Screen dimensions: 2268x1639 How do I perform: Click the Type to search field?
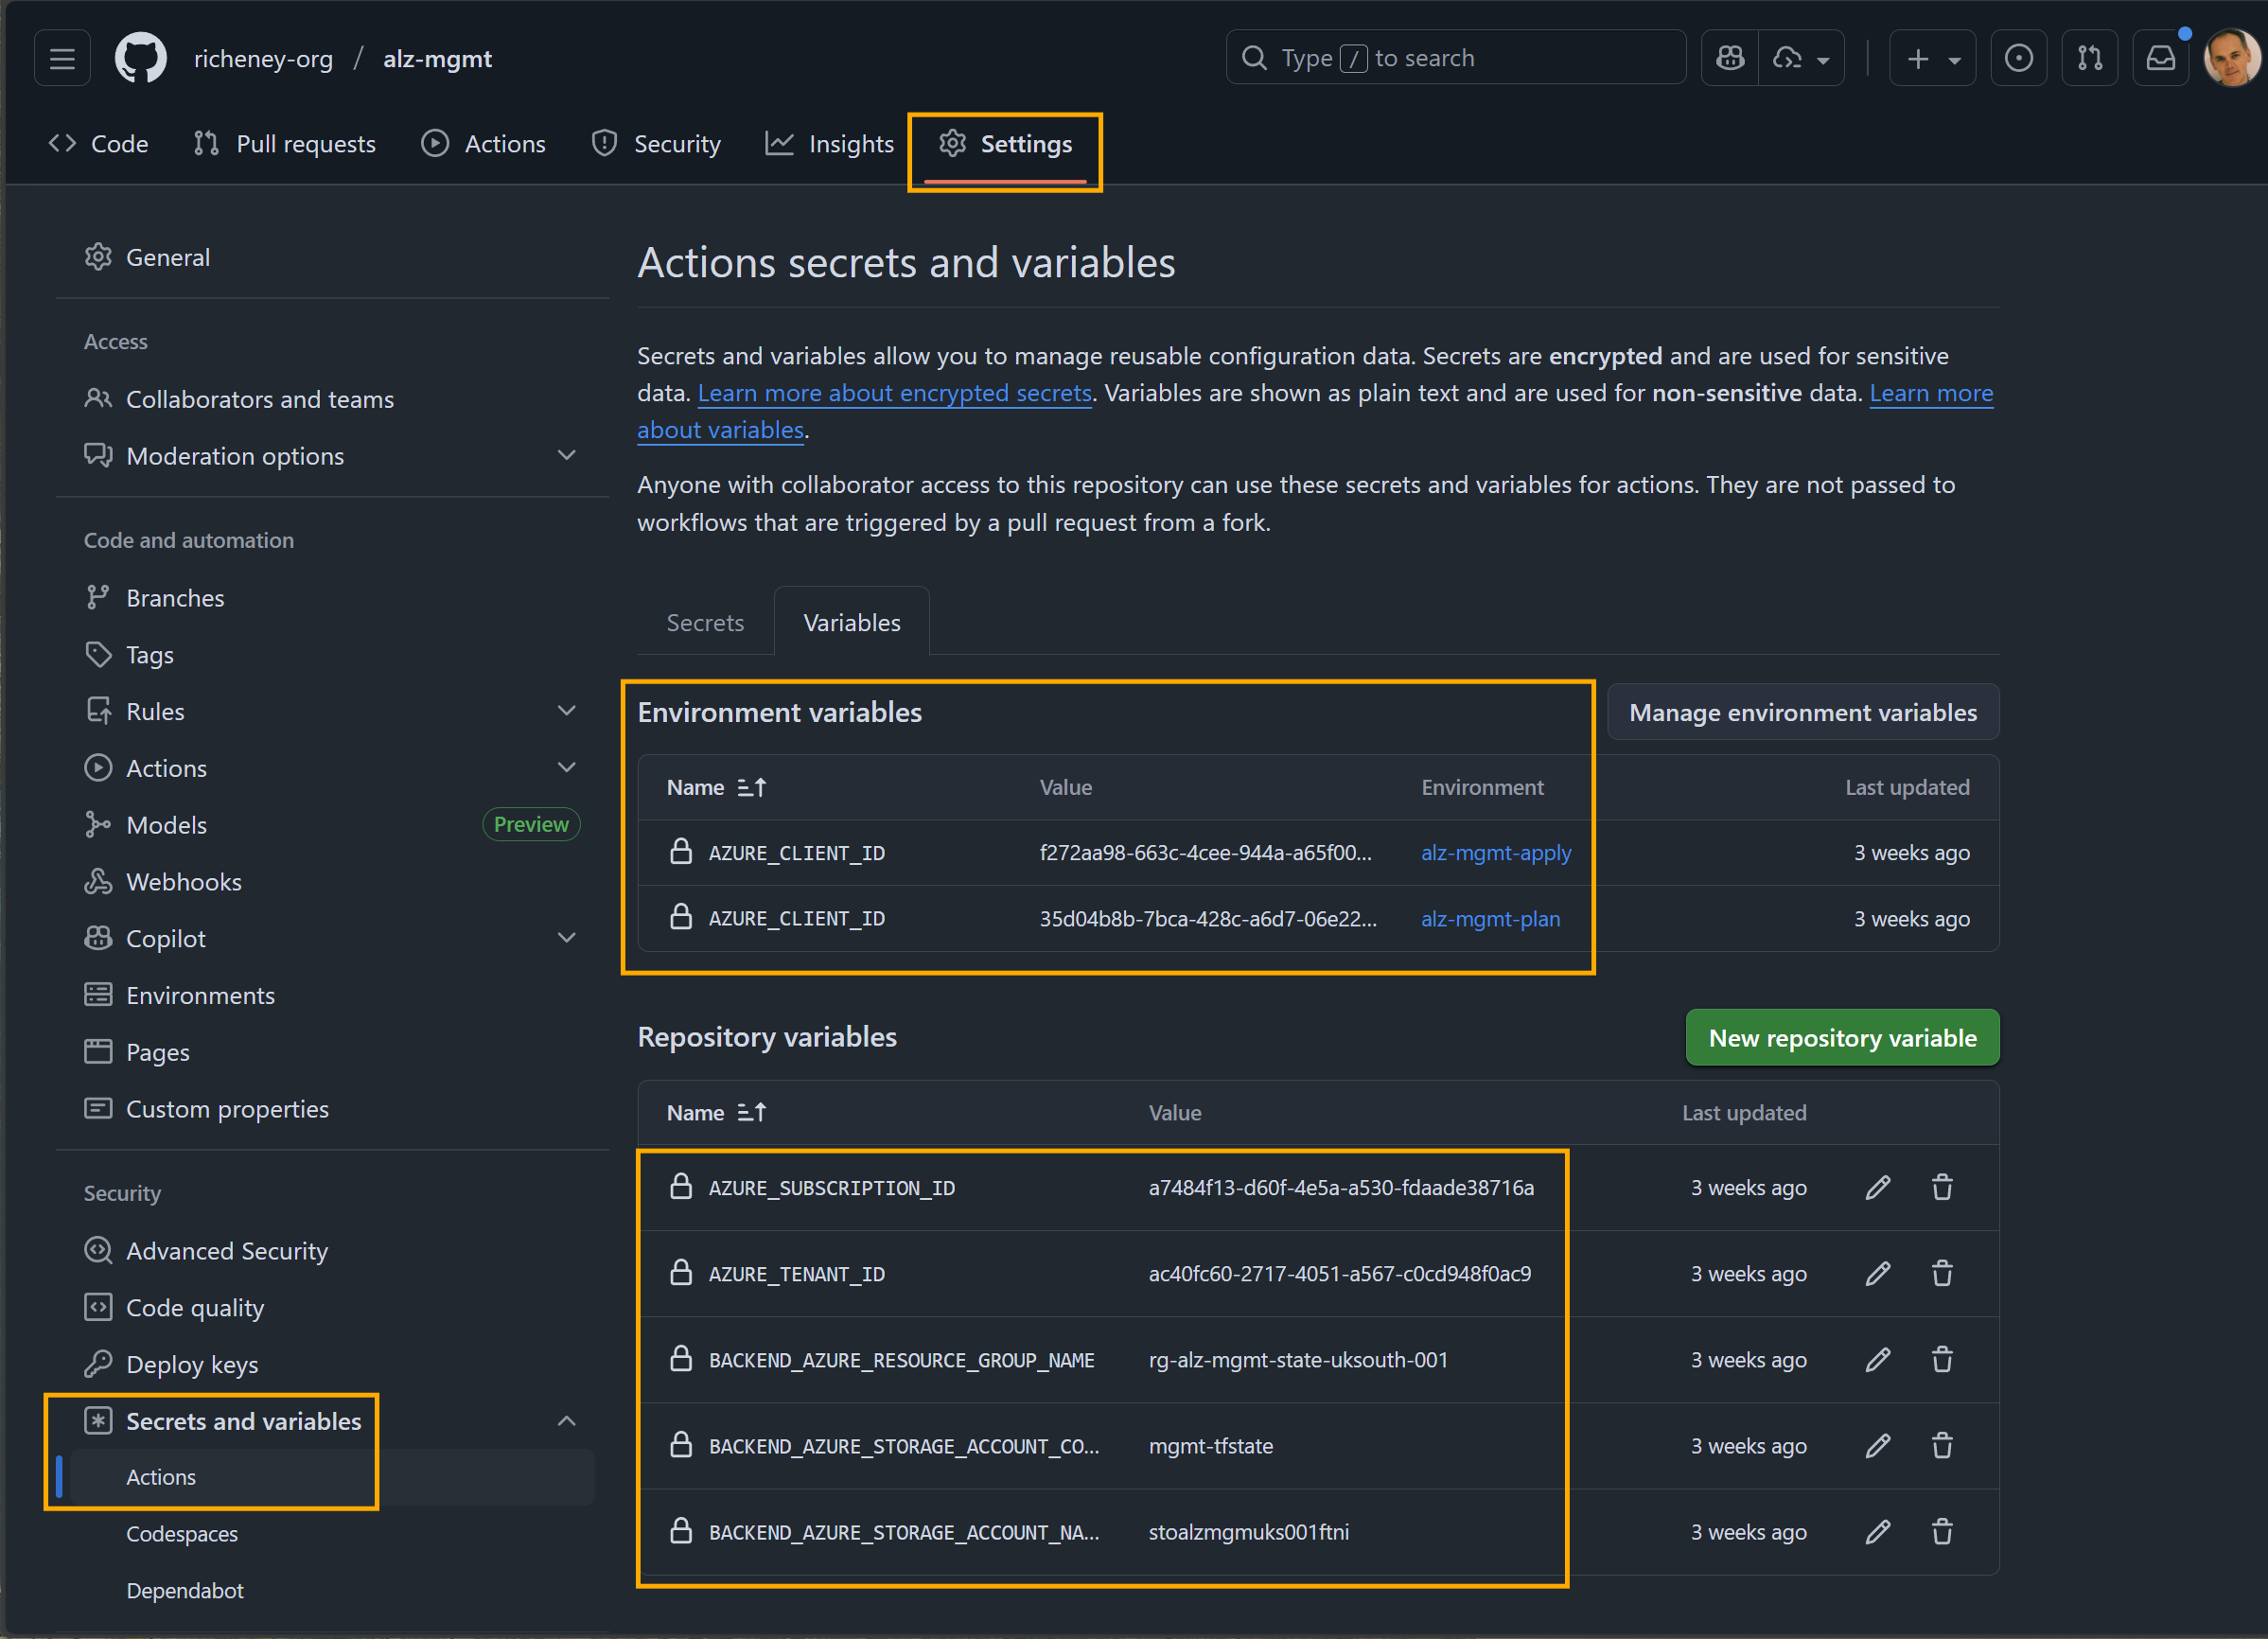point(1455,57)
